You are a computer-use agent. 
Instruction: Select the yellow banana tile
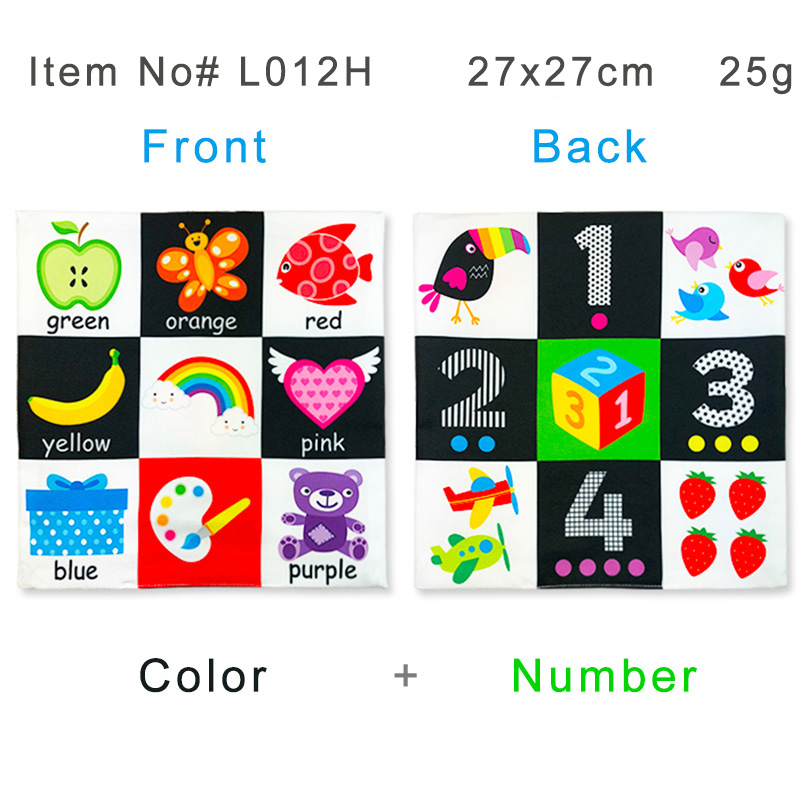(79, 397)
